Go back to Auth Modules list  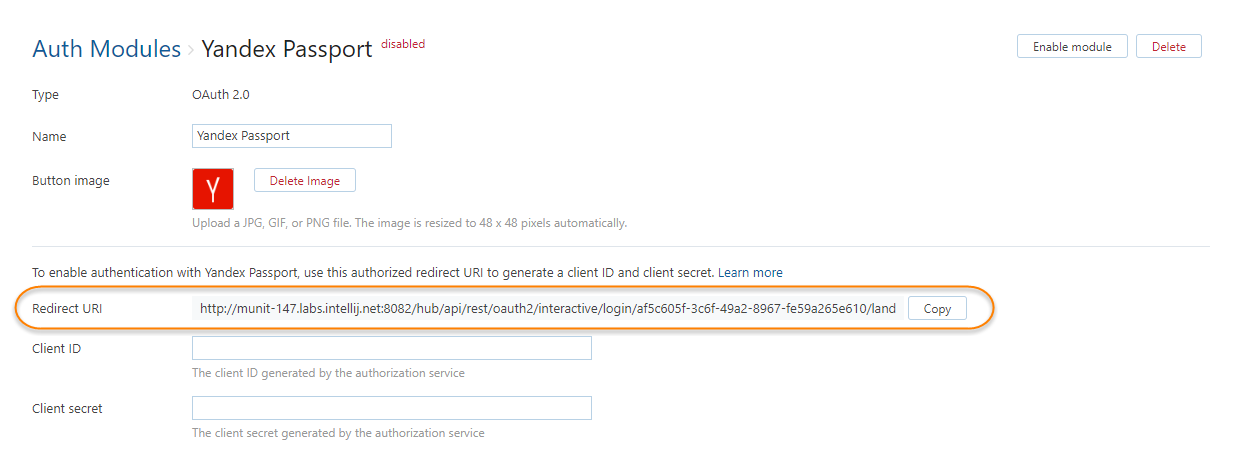tap(106, 48)
